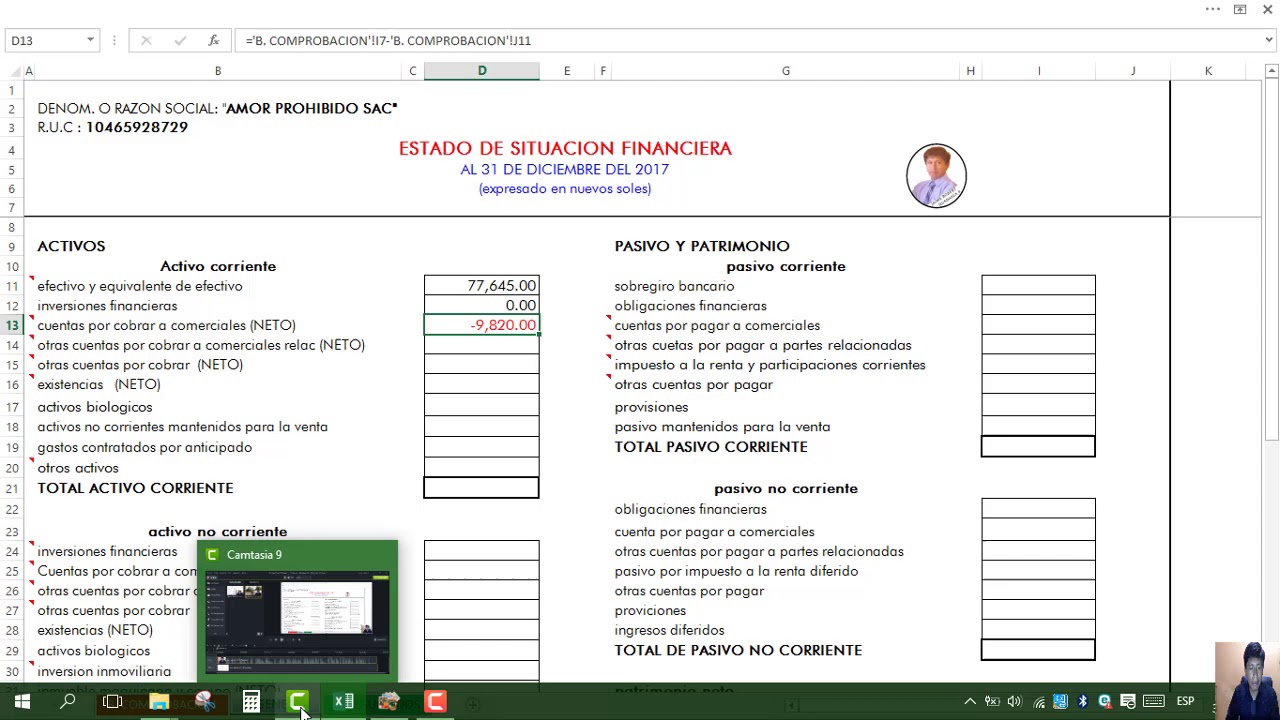Click the 'sobregiro bancario' label

click(x=674, y=286)
